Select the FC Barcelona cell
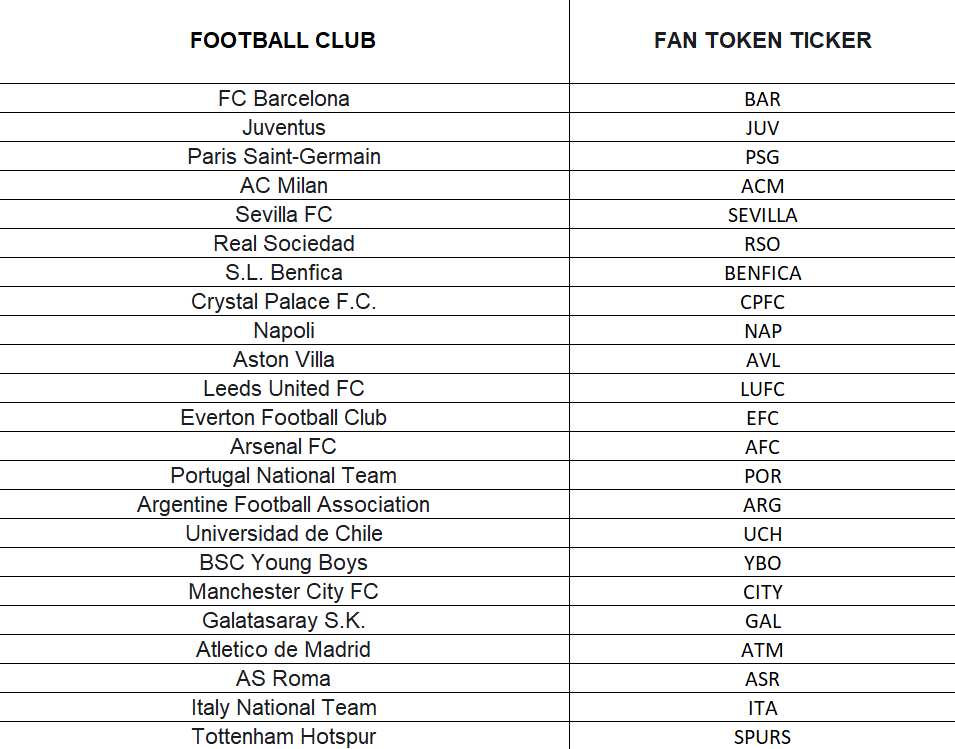 pos(283,99)
